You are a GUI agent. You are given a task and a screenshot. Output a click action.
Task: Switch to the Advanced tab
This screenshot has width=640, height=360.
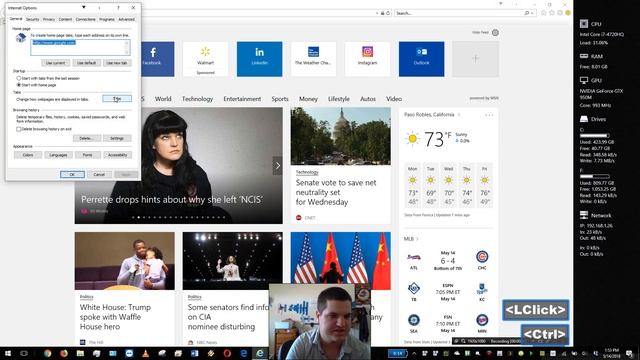(x=127, y=19)
